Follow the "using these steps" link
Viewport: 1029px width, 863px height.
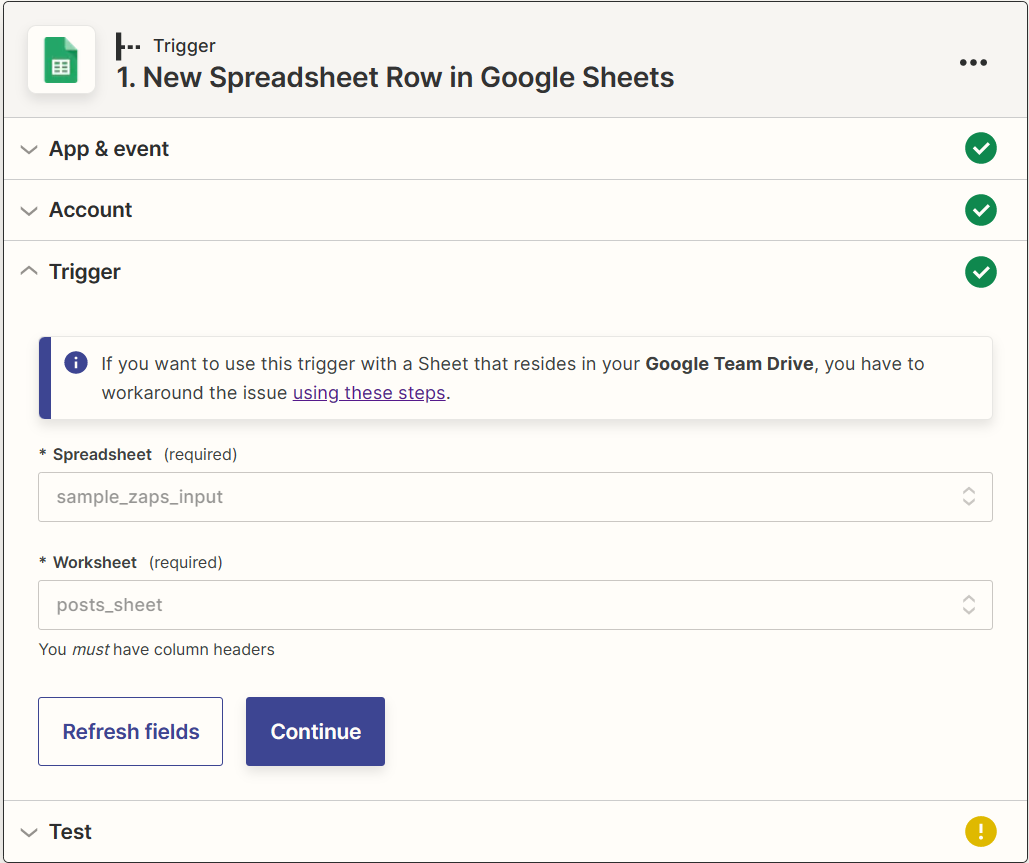(369, 393)
